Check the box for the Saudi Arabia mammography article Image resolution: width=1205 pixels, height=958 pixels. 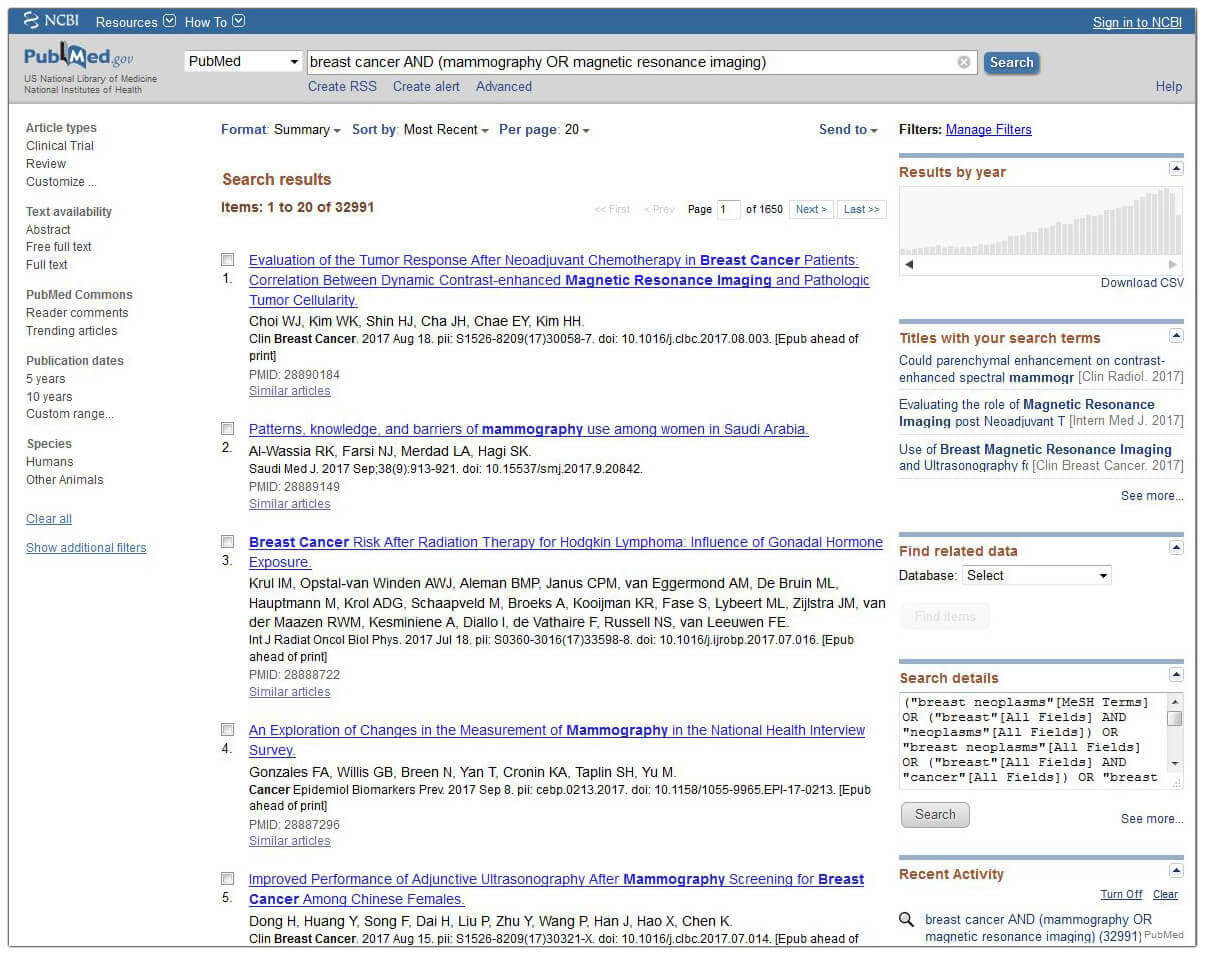pyautogui.click(x=228, y=429)
